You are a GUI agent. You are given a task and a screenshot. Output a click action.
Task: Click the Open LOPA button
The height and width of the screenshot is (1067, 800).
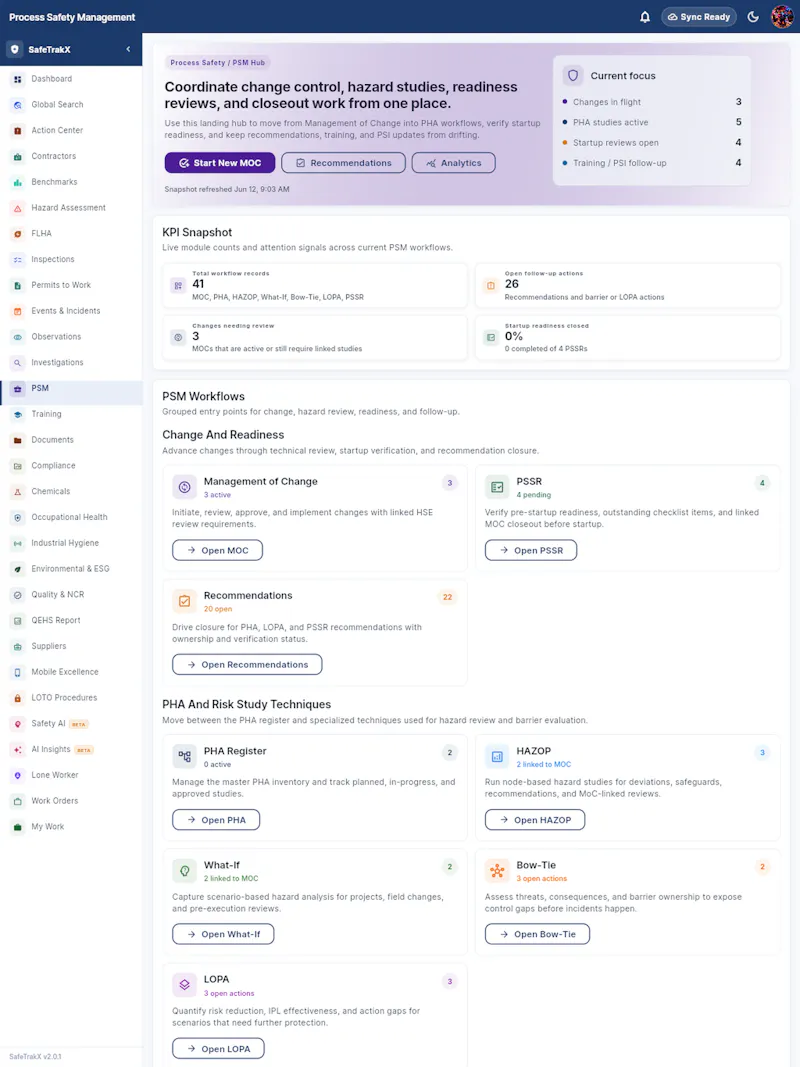pos(218,1049)
